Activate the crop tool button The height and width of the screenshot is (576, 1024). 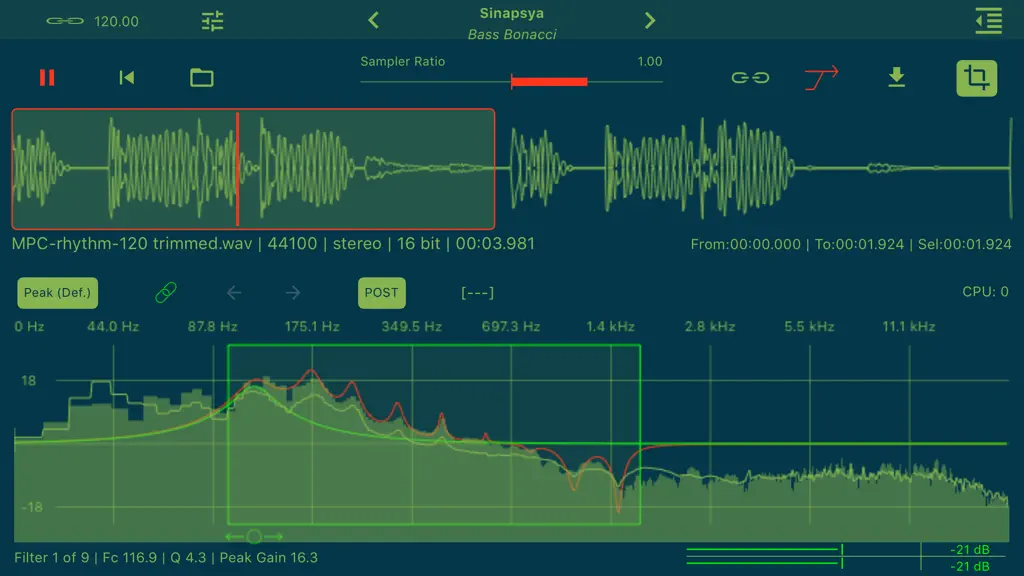tap(976, 78)
